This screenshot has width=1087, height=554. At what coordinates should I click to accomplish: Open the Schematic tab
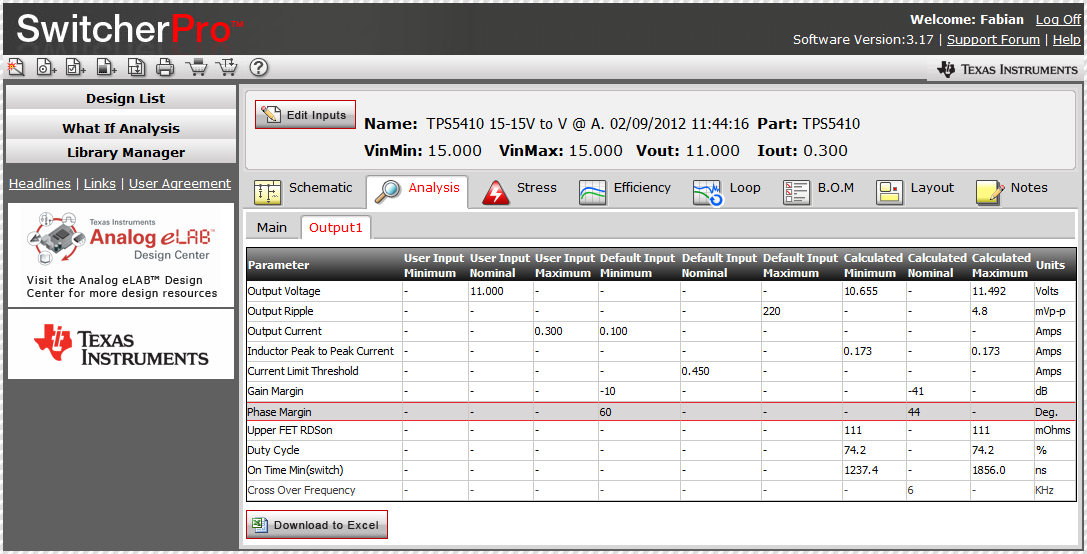tap(320, 188)
